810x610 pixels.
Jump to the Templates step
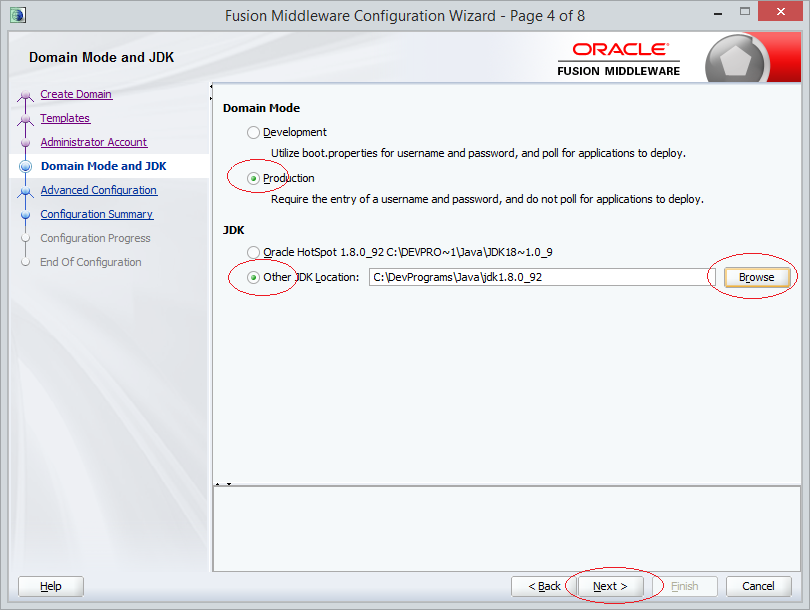65,118
